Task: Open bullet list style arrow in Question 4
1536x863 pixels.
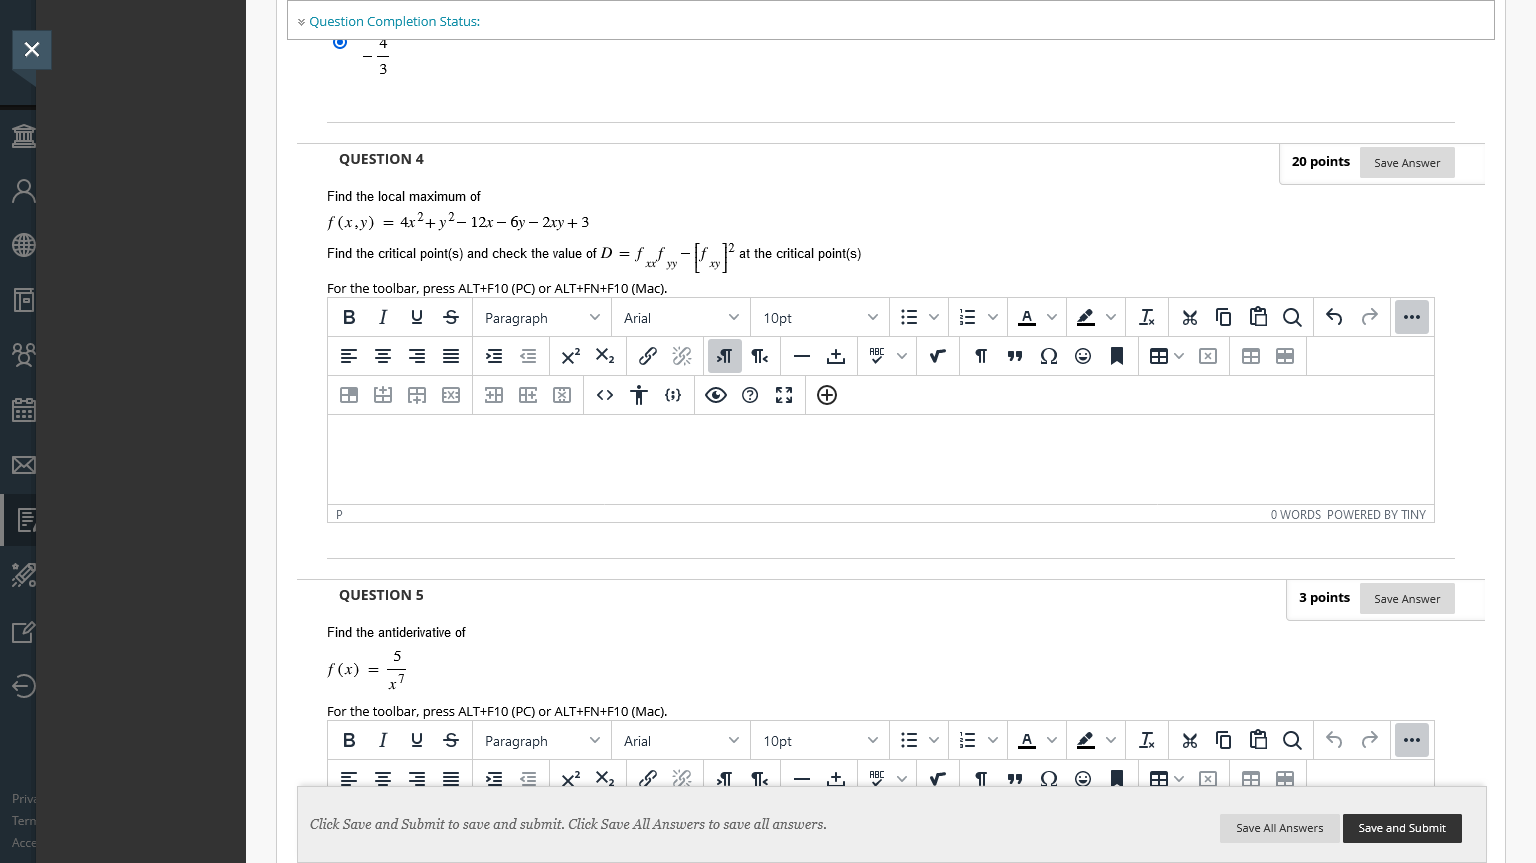Action: (934, 318)
